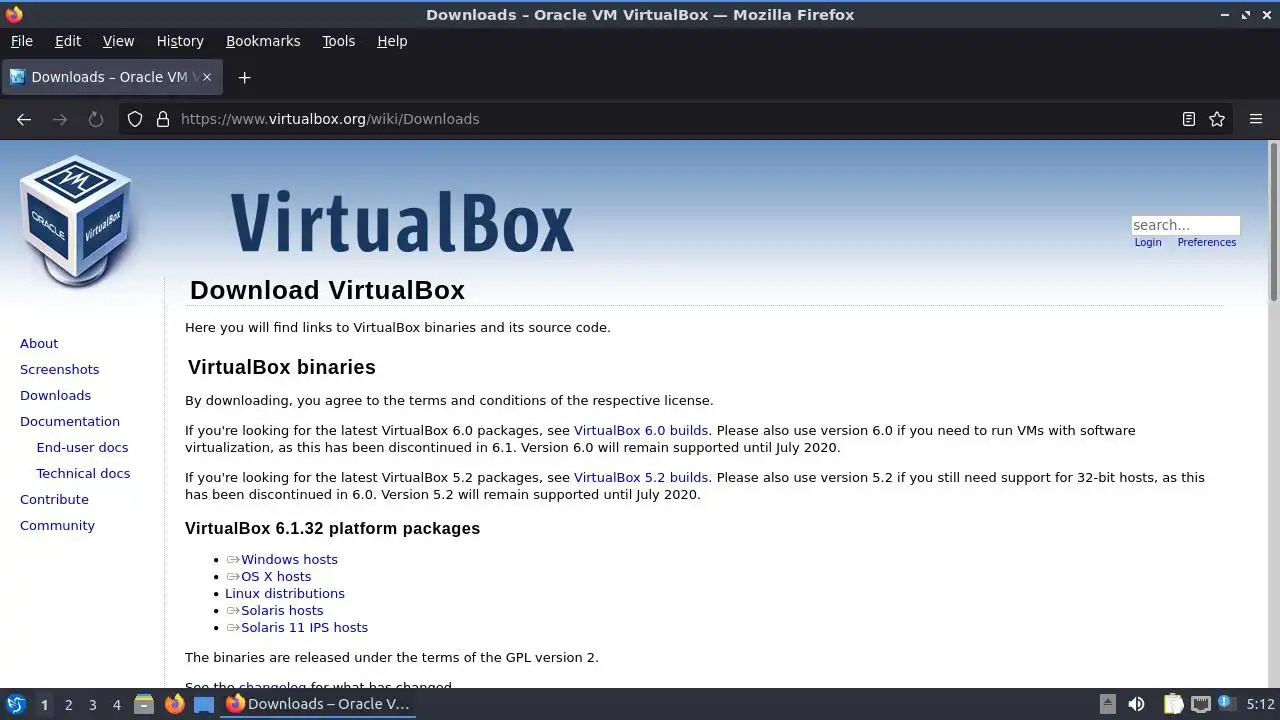Open the Tools menu

[338, 41]
